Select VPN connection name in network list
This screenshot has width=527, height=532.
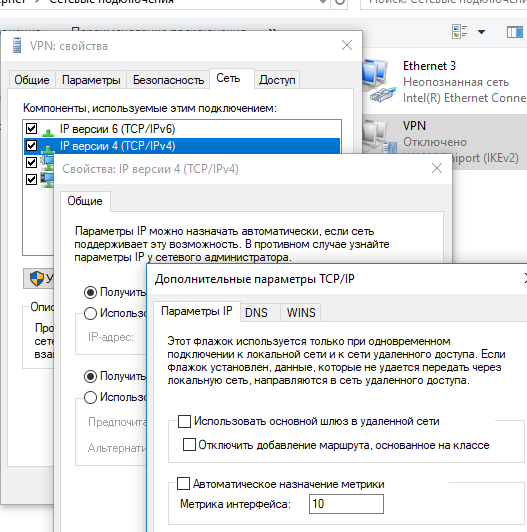(414, 126)
